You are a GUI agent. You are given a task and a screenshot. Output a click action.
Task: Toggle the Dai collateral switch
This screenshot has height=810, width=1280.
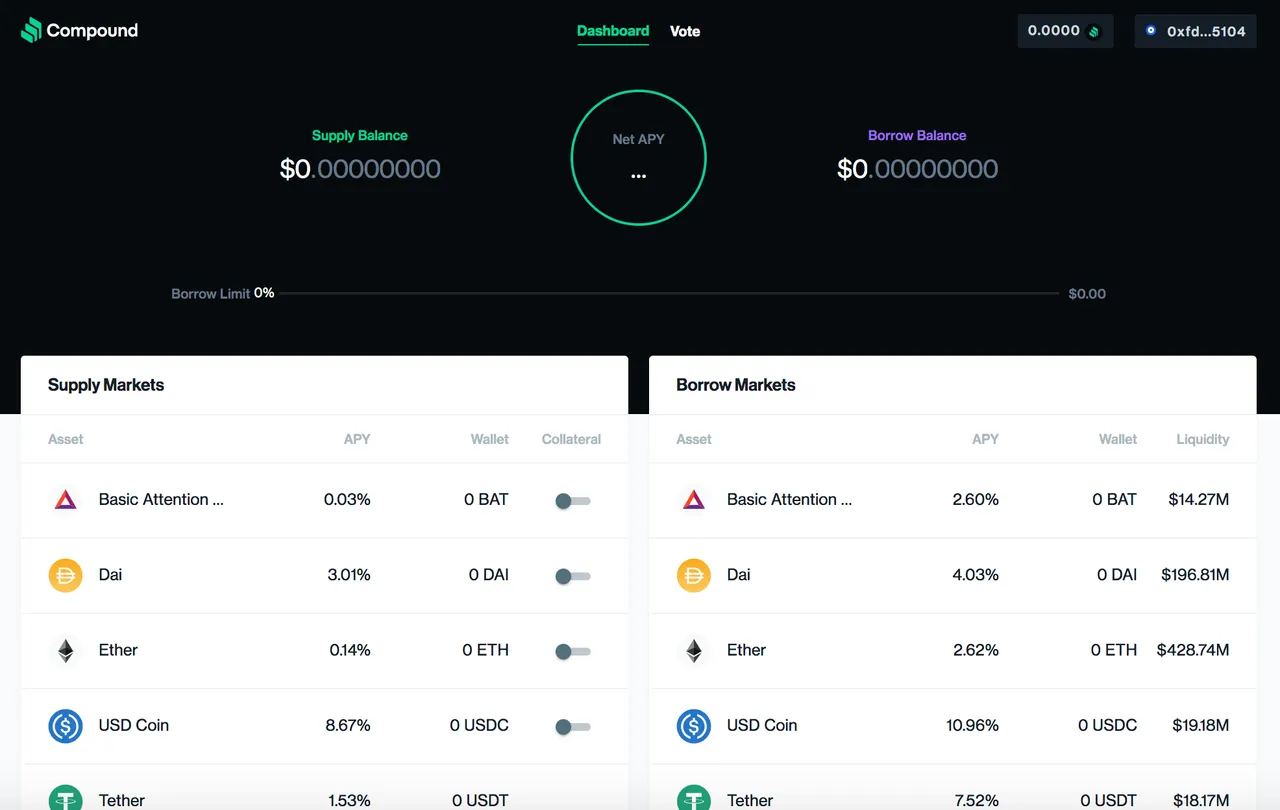[573, 576]
